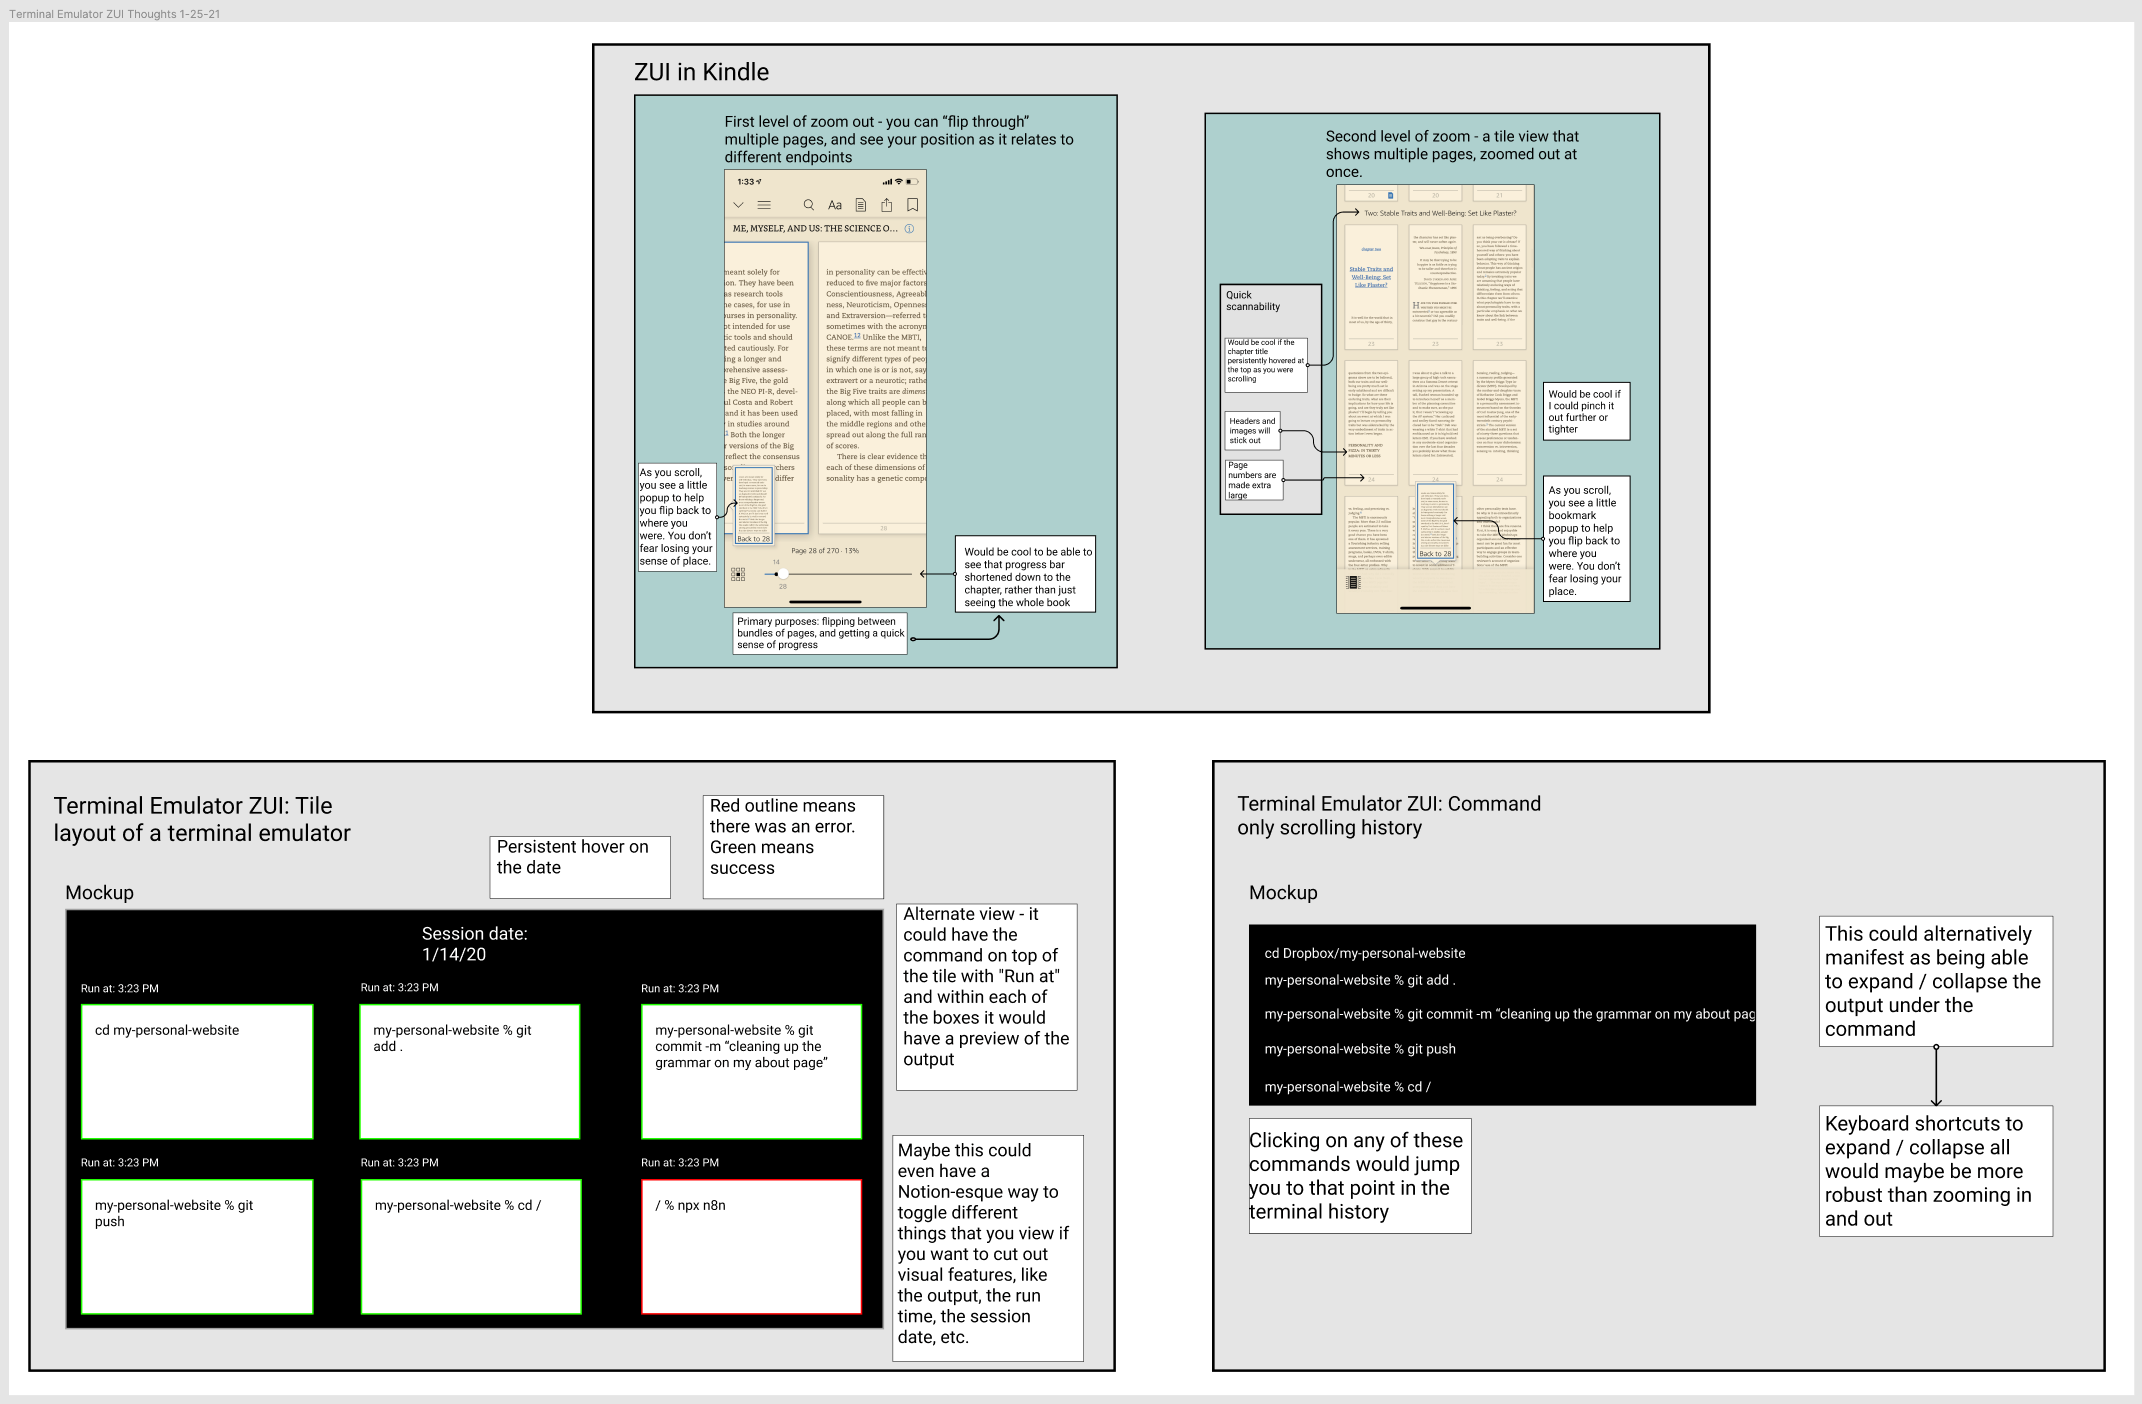Click 'cd Dropbox/my-personal-website' command line
This screenshot has height=1404, width=2142.
pos(1364,953)
